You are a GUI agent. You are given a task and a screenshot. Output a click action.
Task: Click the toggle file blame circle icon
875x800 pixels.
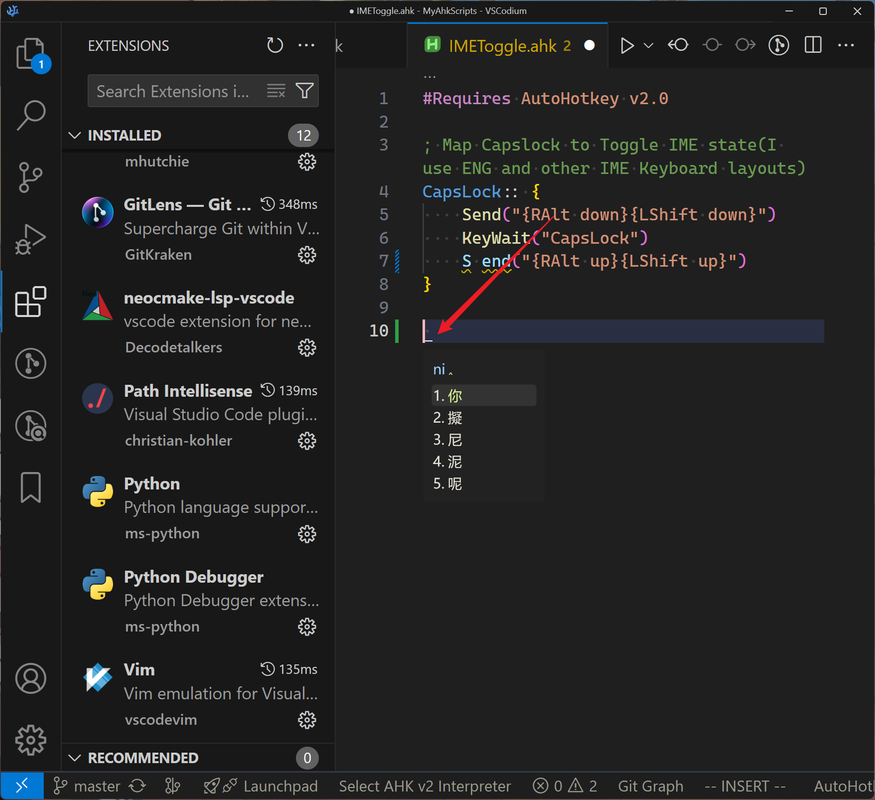[x=712, y=45]
